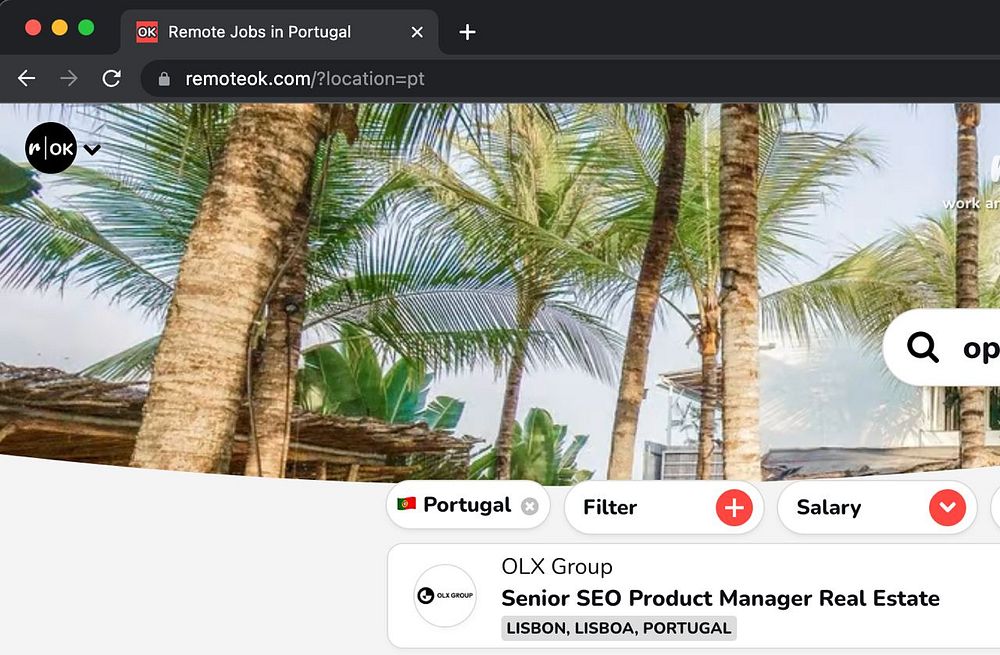Reload the page with refresh icon
1000x655 pixels.
(112, 78)
